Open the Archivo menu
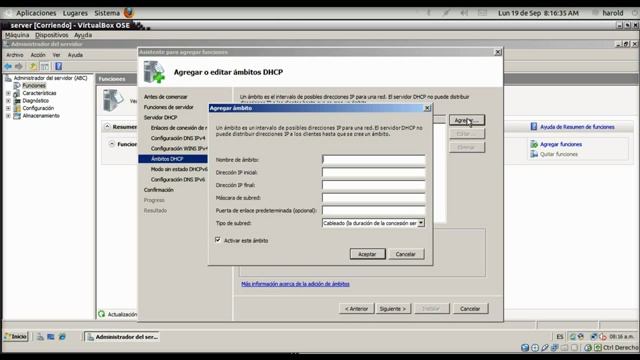The width and height of the screenshot is (640, 360). coord(15,55)
